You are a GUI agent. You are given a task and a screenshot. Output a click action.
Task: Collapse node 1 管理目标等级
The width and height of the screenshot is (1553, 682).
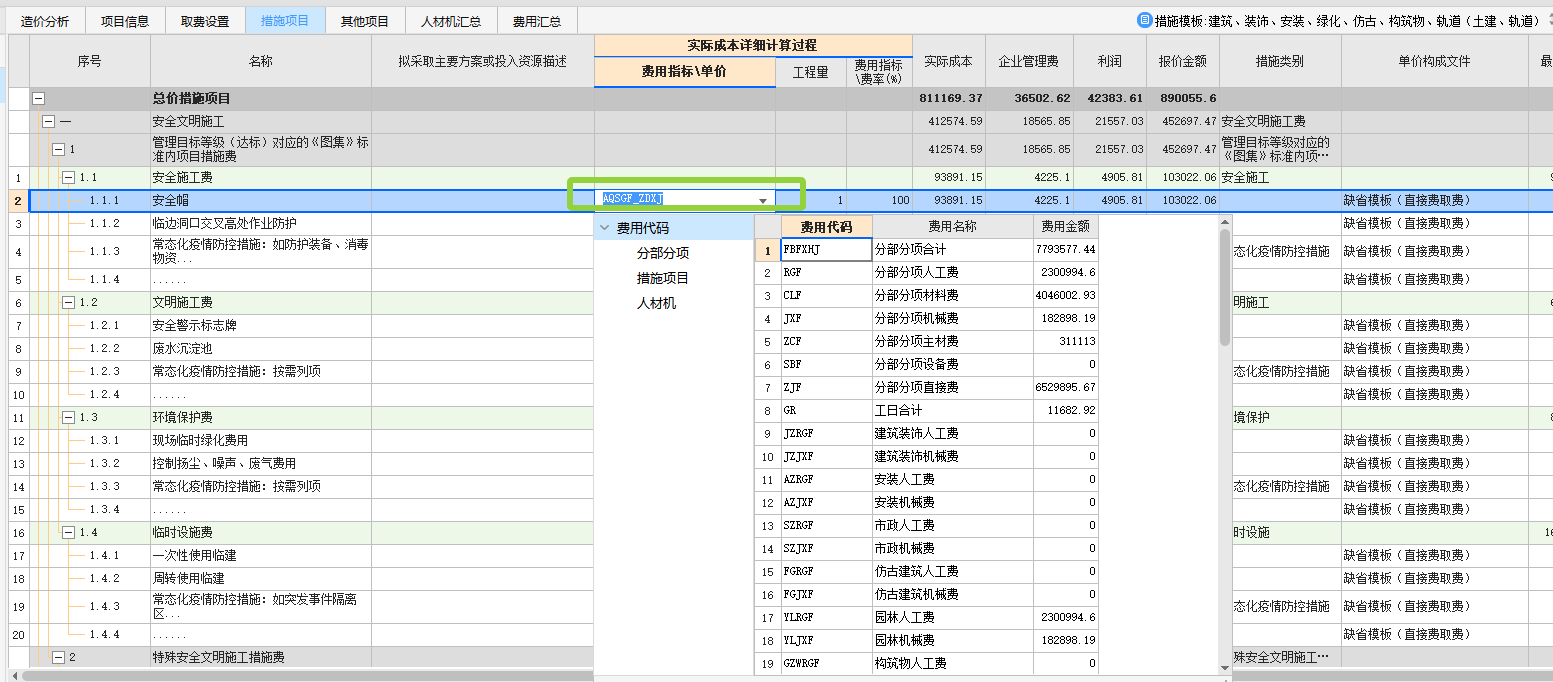58,149
